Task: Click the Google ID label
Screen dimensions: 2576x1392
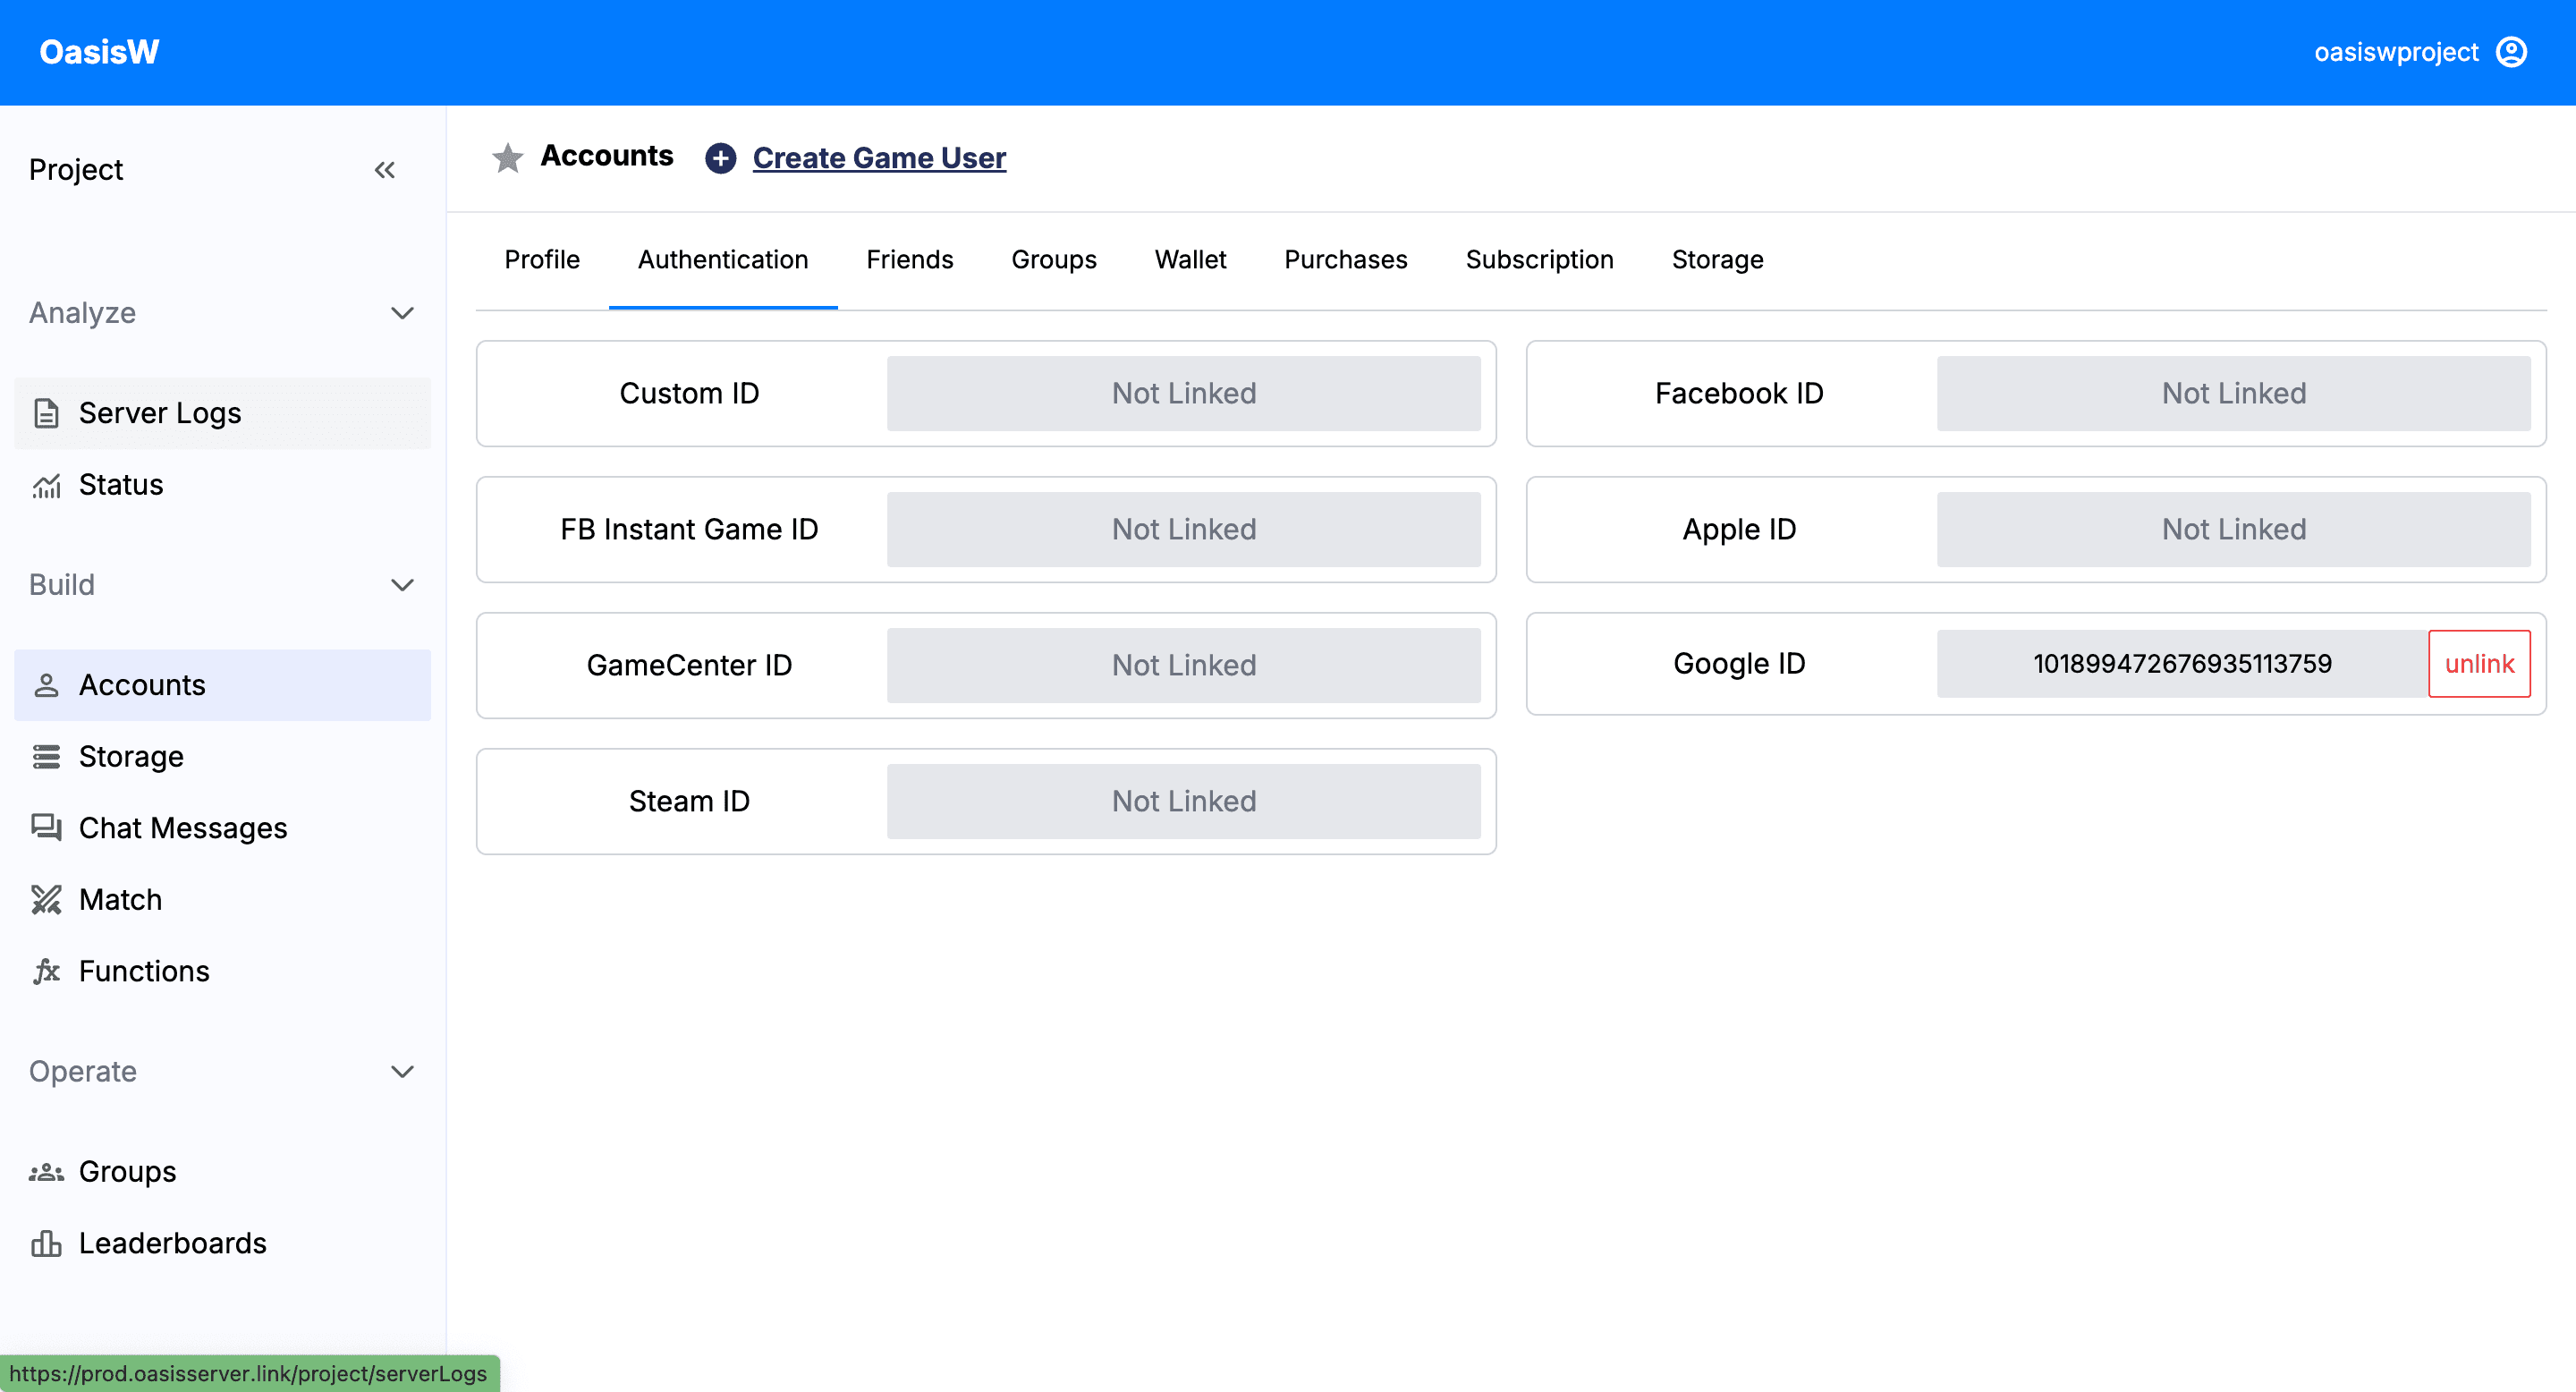Action: pyautogui.click(x=1739, y=664)
